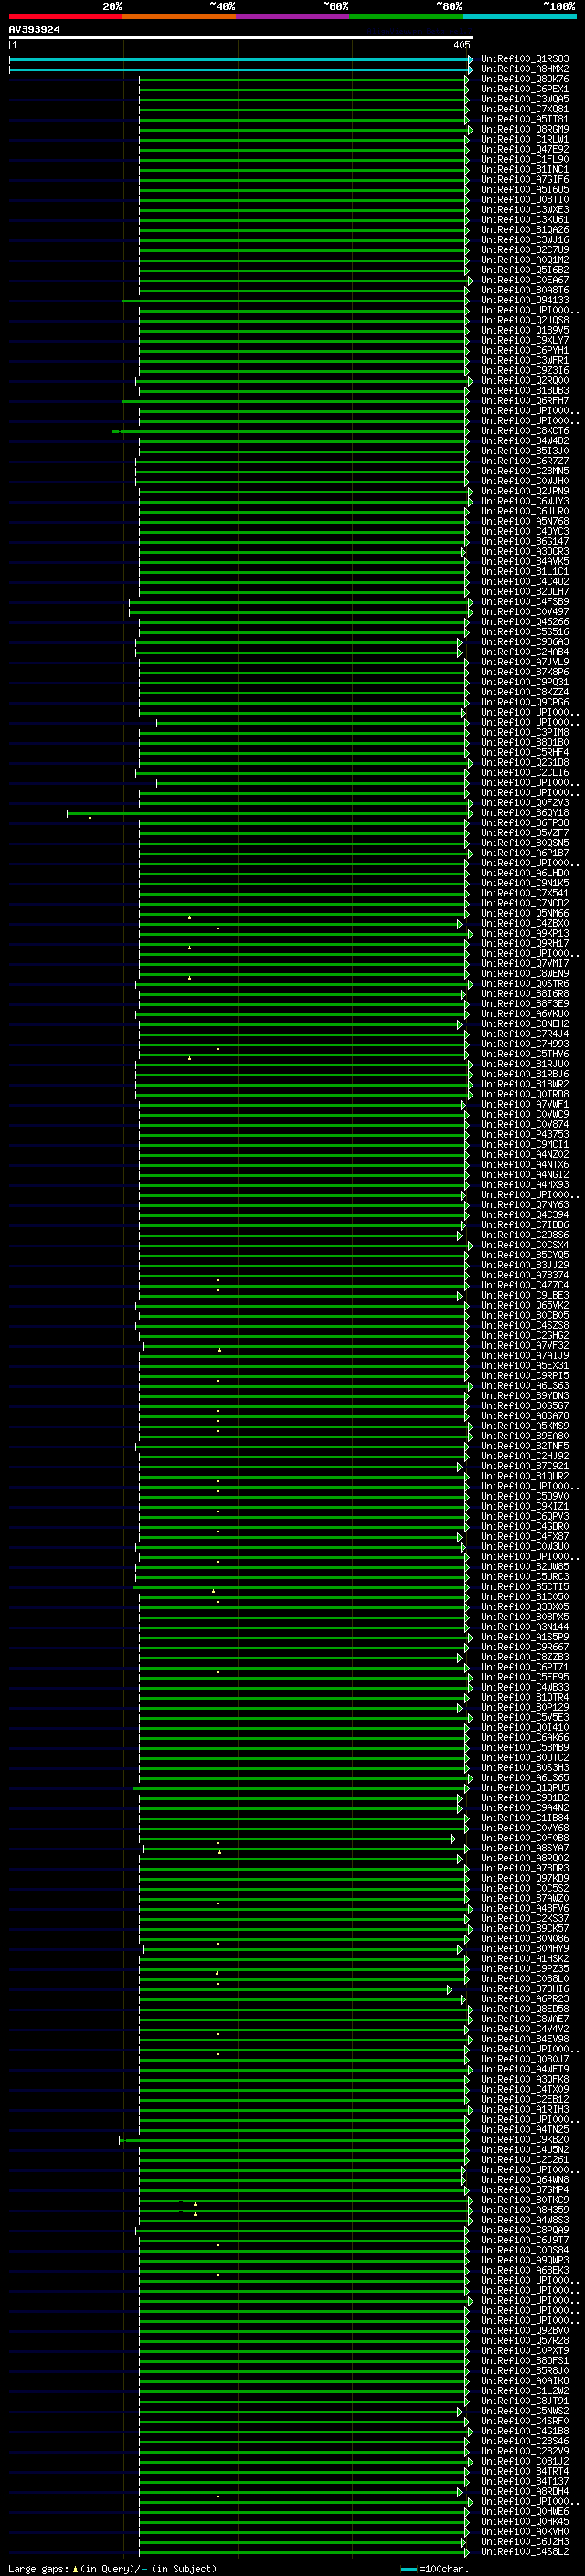Select the green ~80% identity color bar

[406, 16]
